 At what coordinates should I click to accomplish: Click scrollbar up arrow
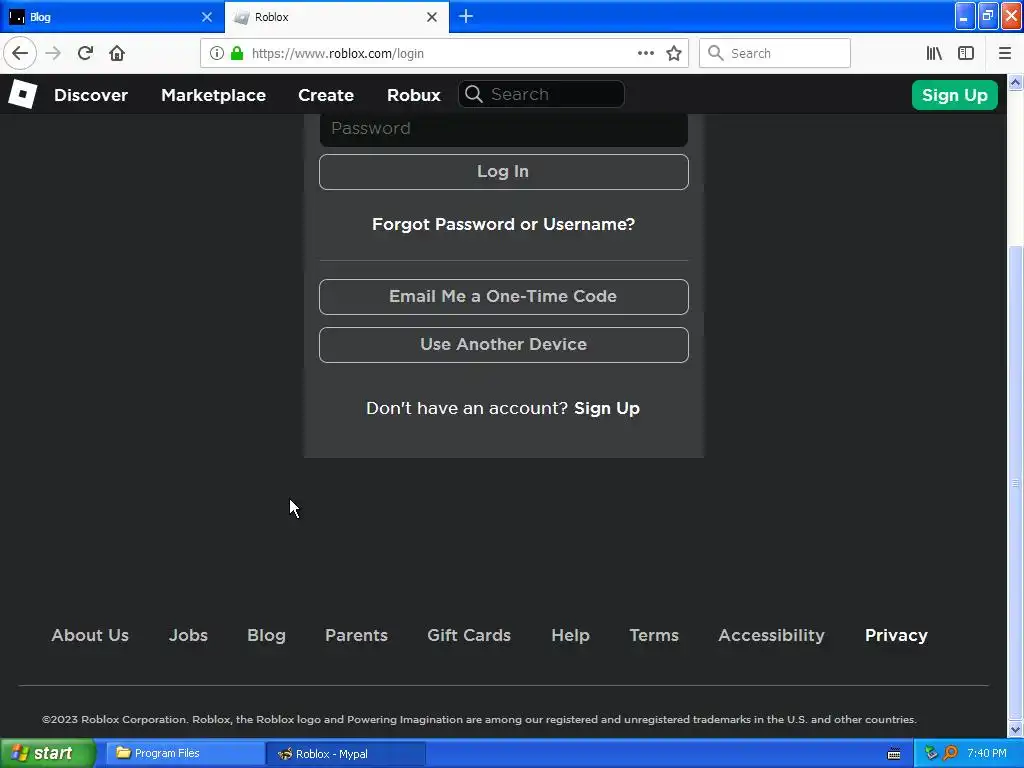click(x=1016, y=82)
